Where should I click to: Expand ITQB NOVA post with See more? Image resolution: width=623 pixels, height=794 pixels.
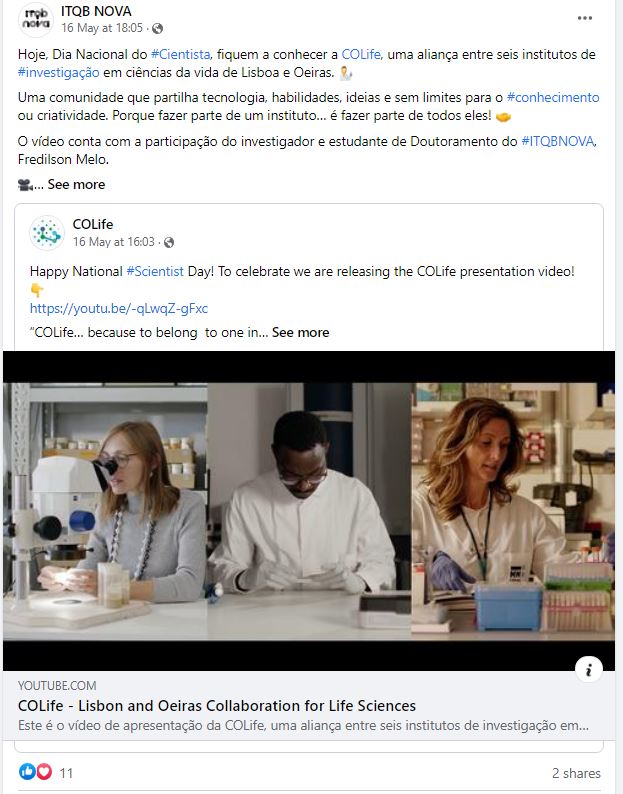tap(76, 184)
